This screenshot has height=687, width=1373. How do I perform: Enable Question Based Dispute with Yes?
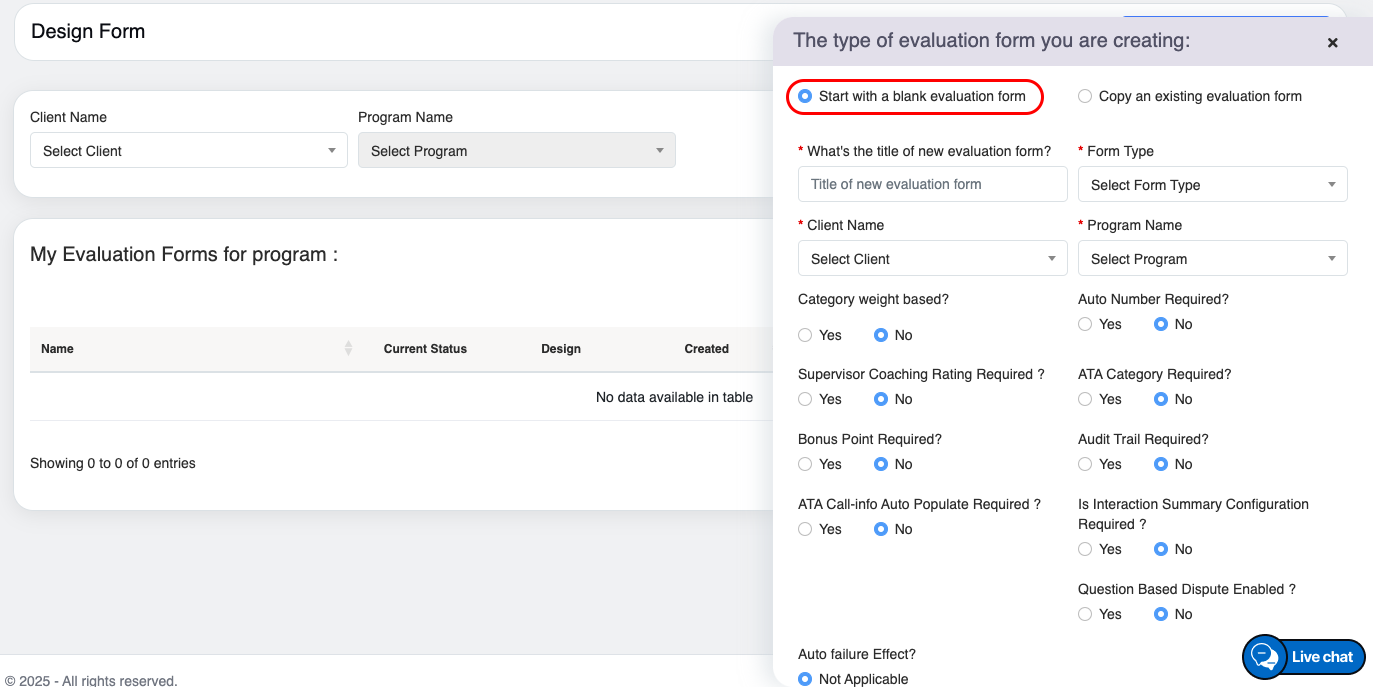click(1085, 614)
